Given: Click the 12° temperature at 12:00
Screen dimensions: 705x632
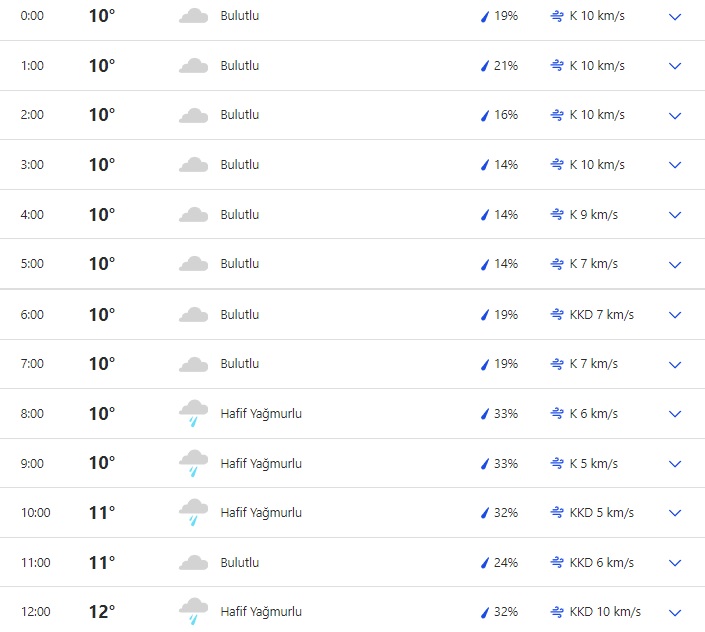Looking at the screenshot, I should coord(102,612).
